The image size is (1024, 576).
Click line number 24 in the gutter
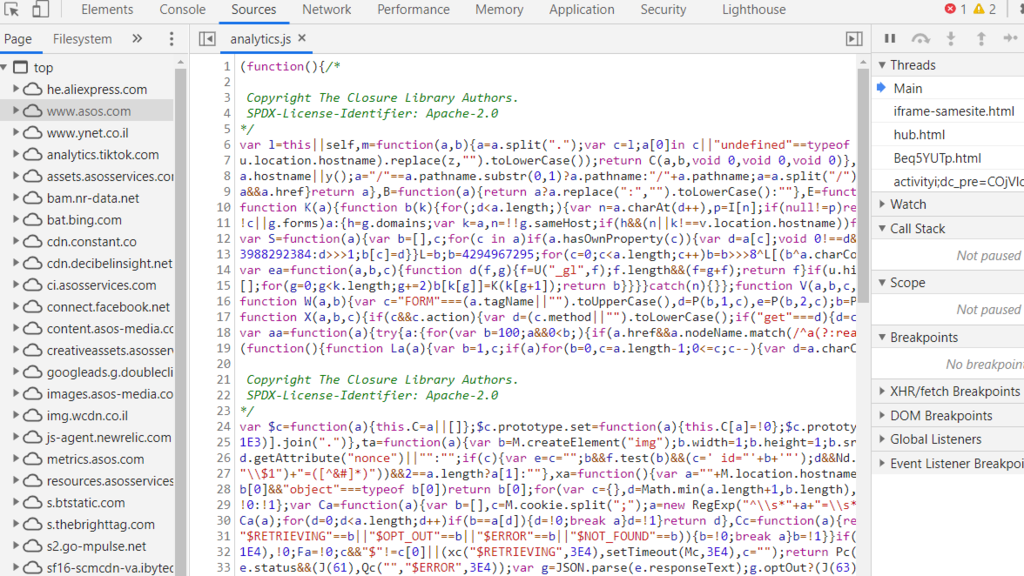coord(223,426)
